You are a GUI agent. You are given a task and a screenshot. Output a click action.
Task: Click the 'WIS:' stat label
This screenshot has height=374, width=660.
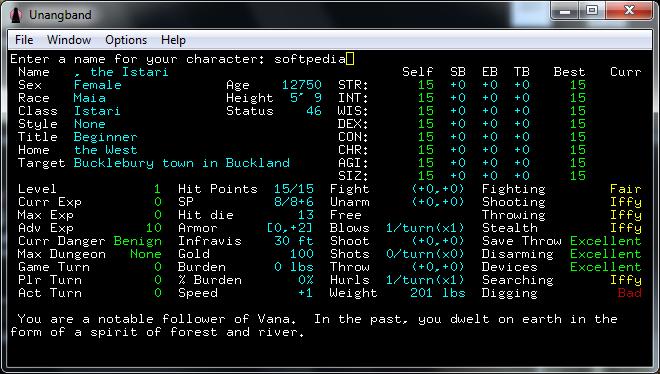pos(353,111)
